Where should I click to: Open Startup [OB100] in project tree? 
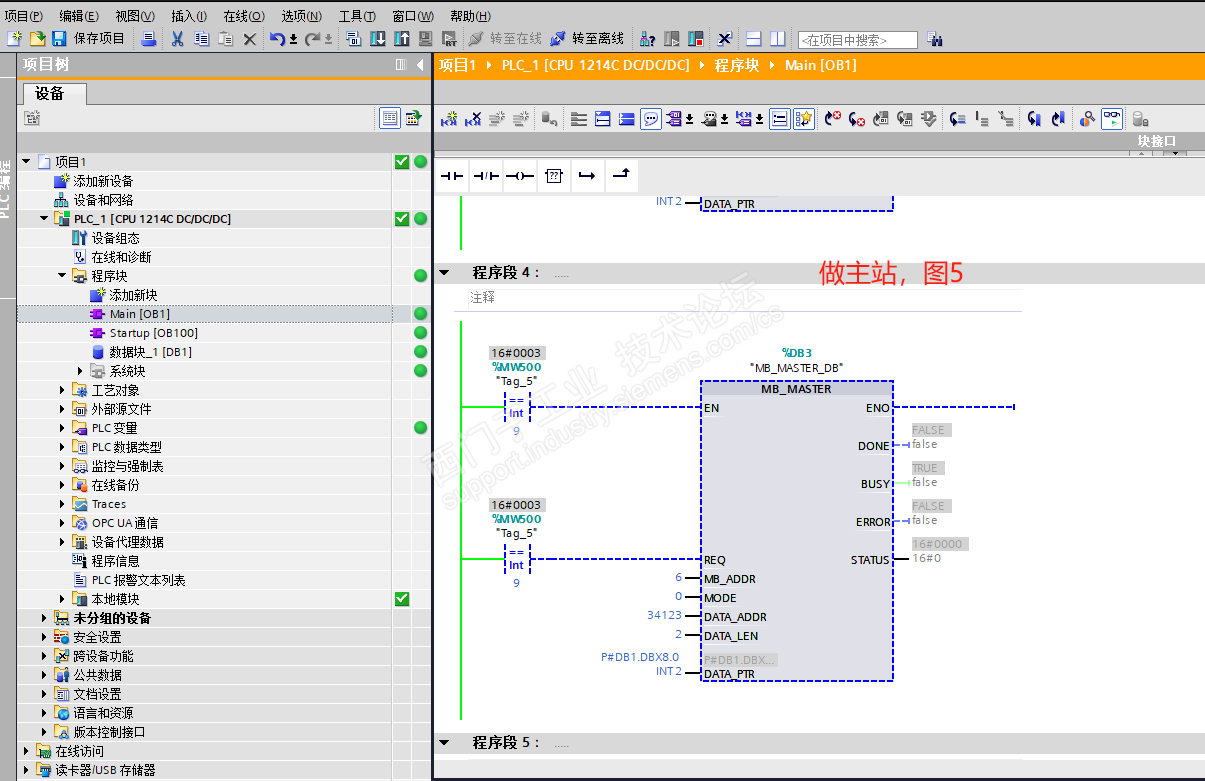153,333
